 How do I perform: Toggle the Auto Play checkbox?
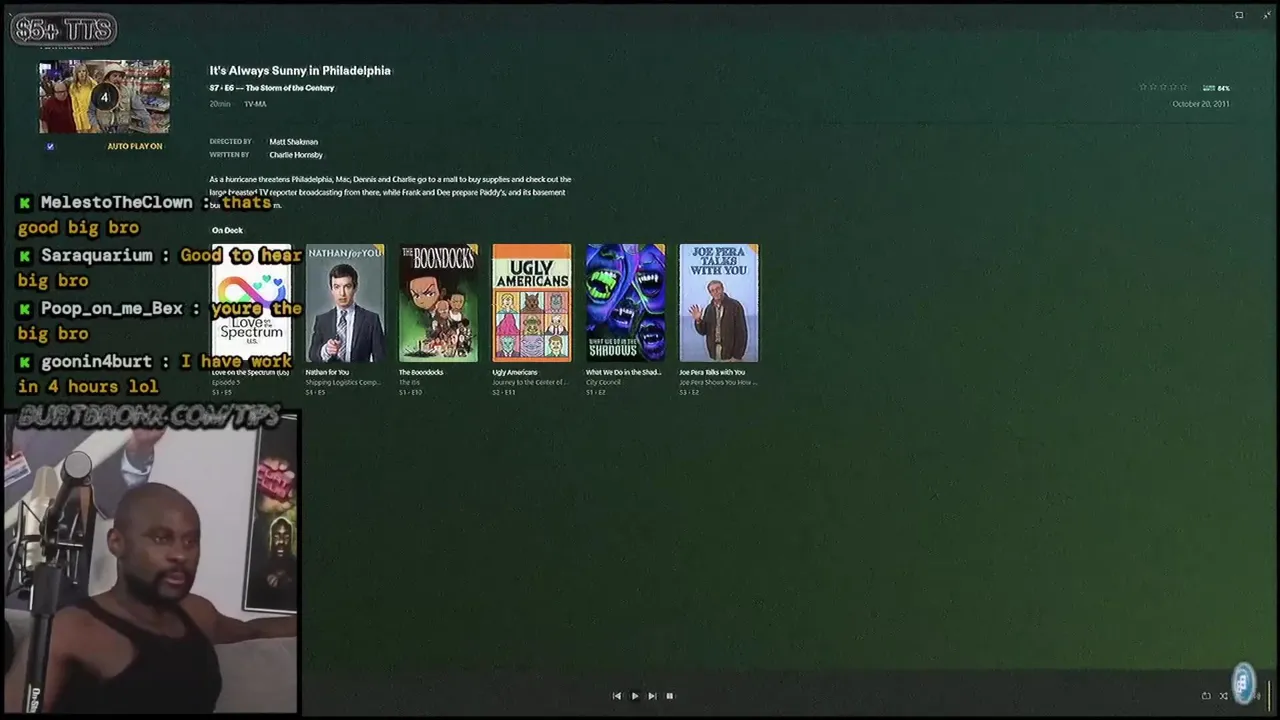50,146
